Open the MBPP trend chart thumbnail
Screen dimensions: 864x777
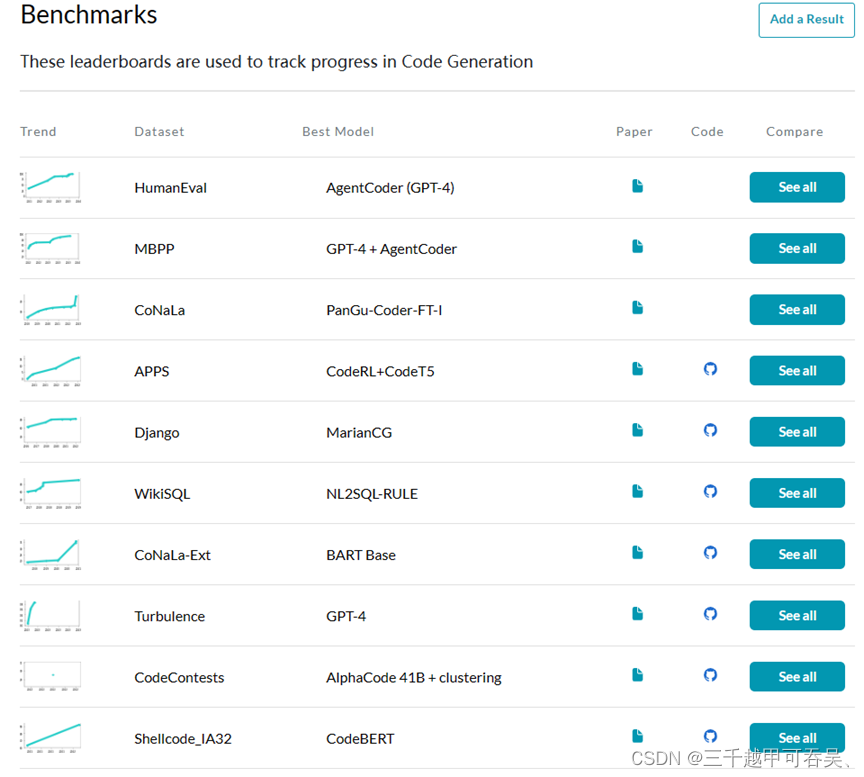[51, 249]
